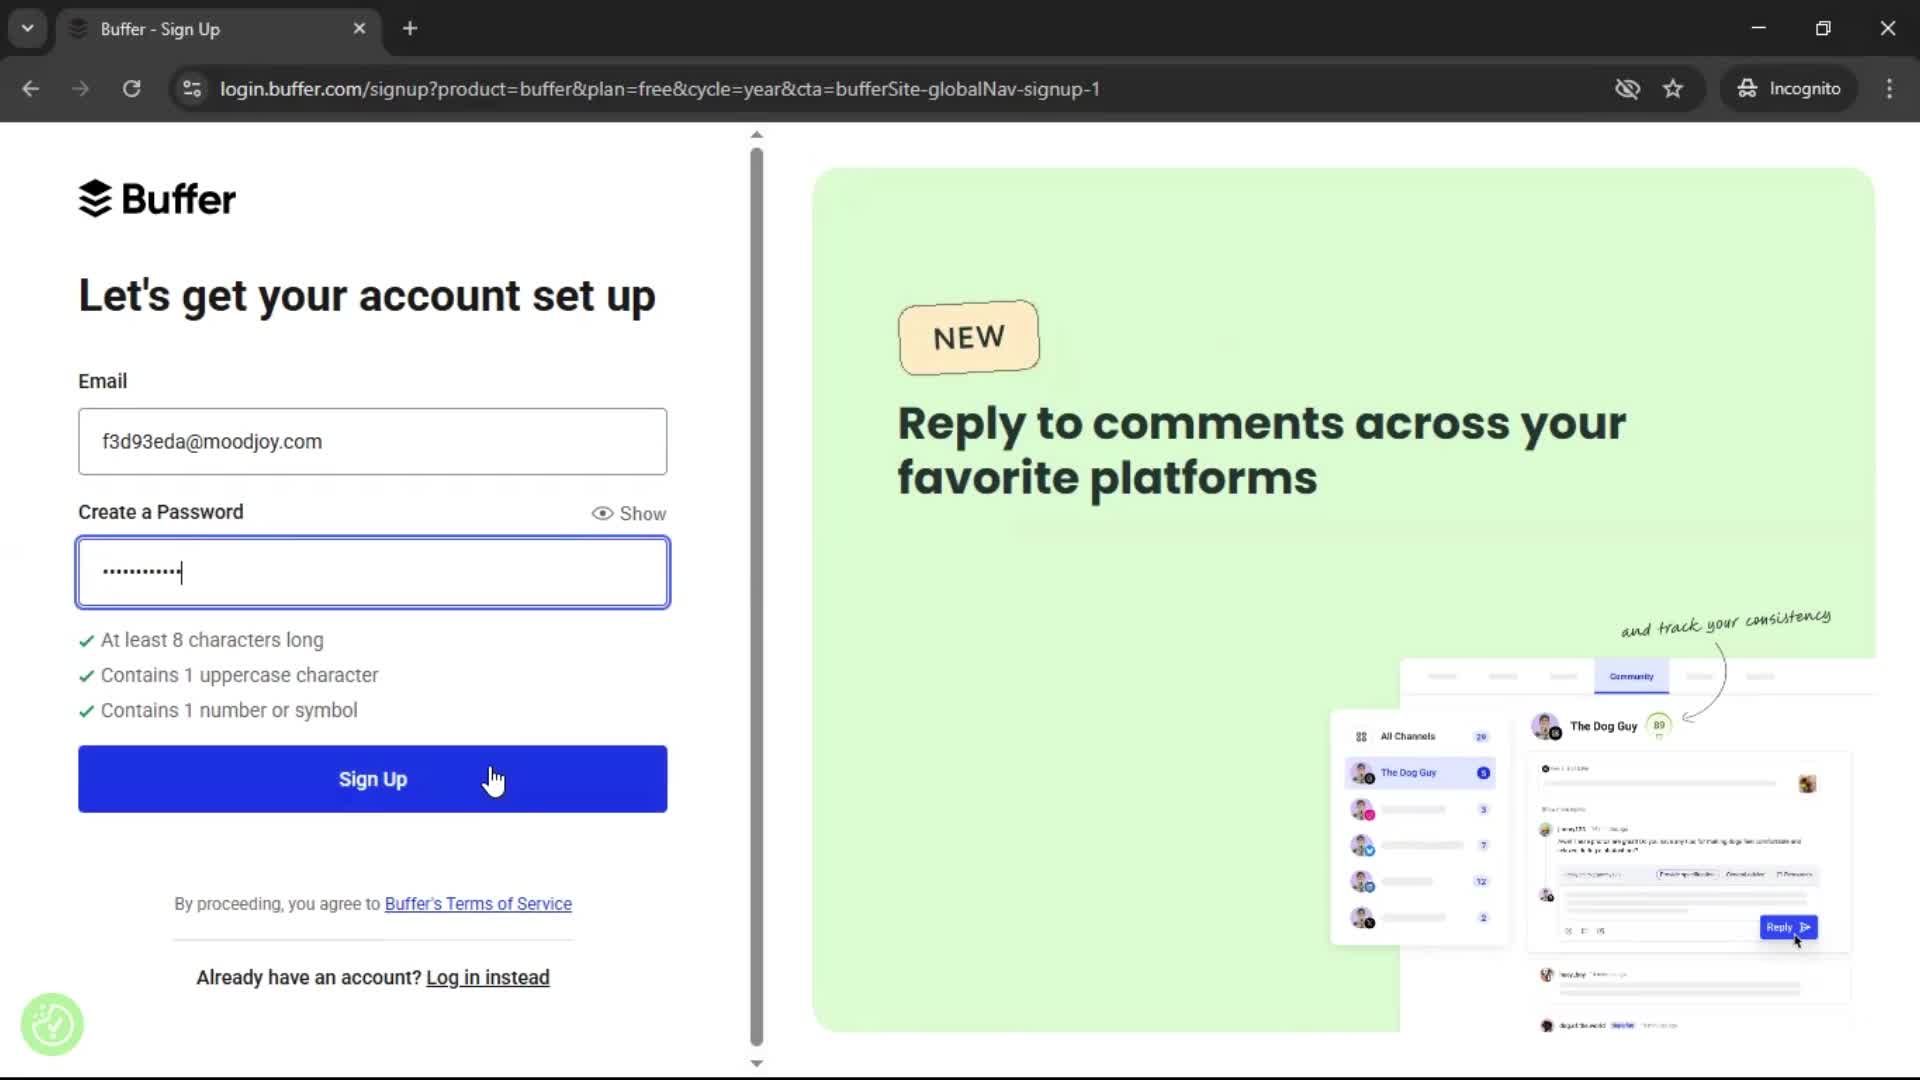Toggle password visibility with Show
Screen dimensions: 1920x1080
click(x=628, y=513)
